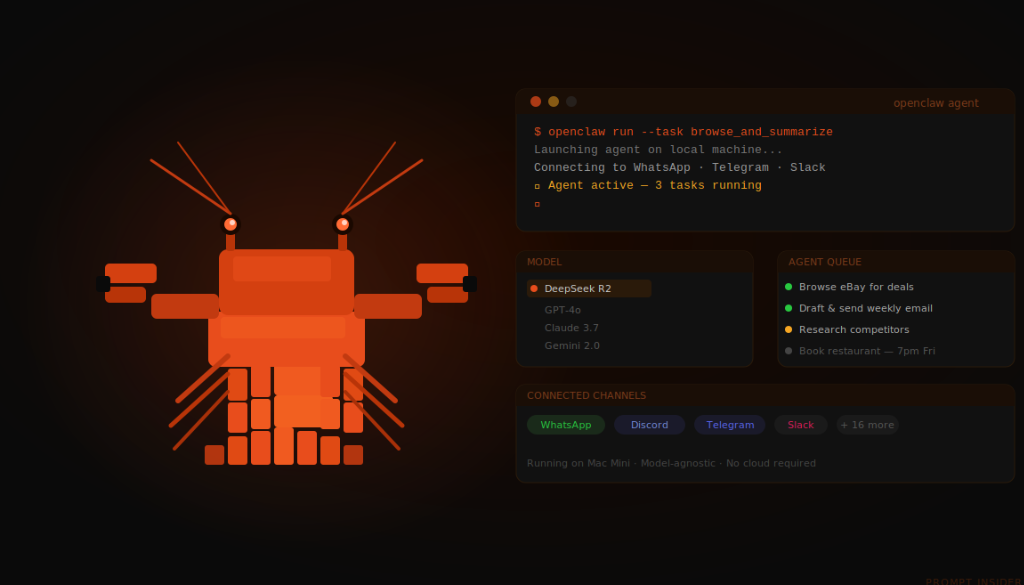Open the 'Browse eBay for deals' task

[856, 287]
